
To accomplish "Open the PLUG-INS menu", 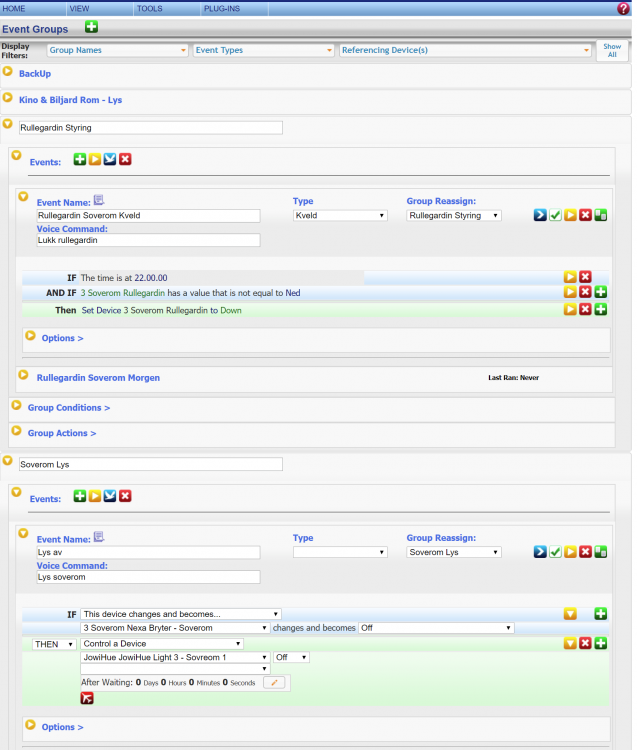I will 221,8.
